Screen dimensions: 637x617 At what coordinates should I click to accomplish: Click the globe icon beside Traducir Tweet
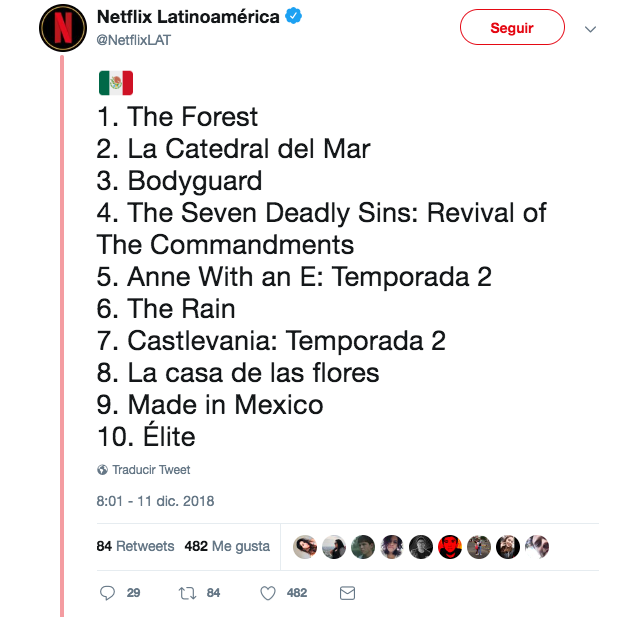(x=102, y=470)
